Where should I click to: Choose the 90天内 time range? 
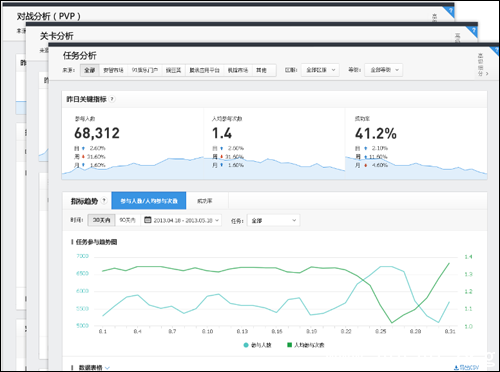point(127,220)
